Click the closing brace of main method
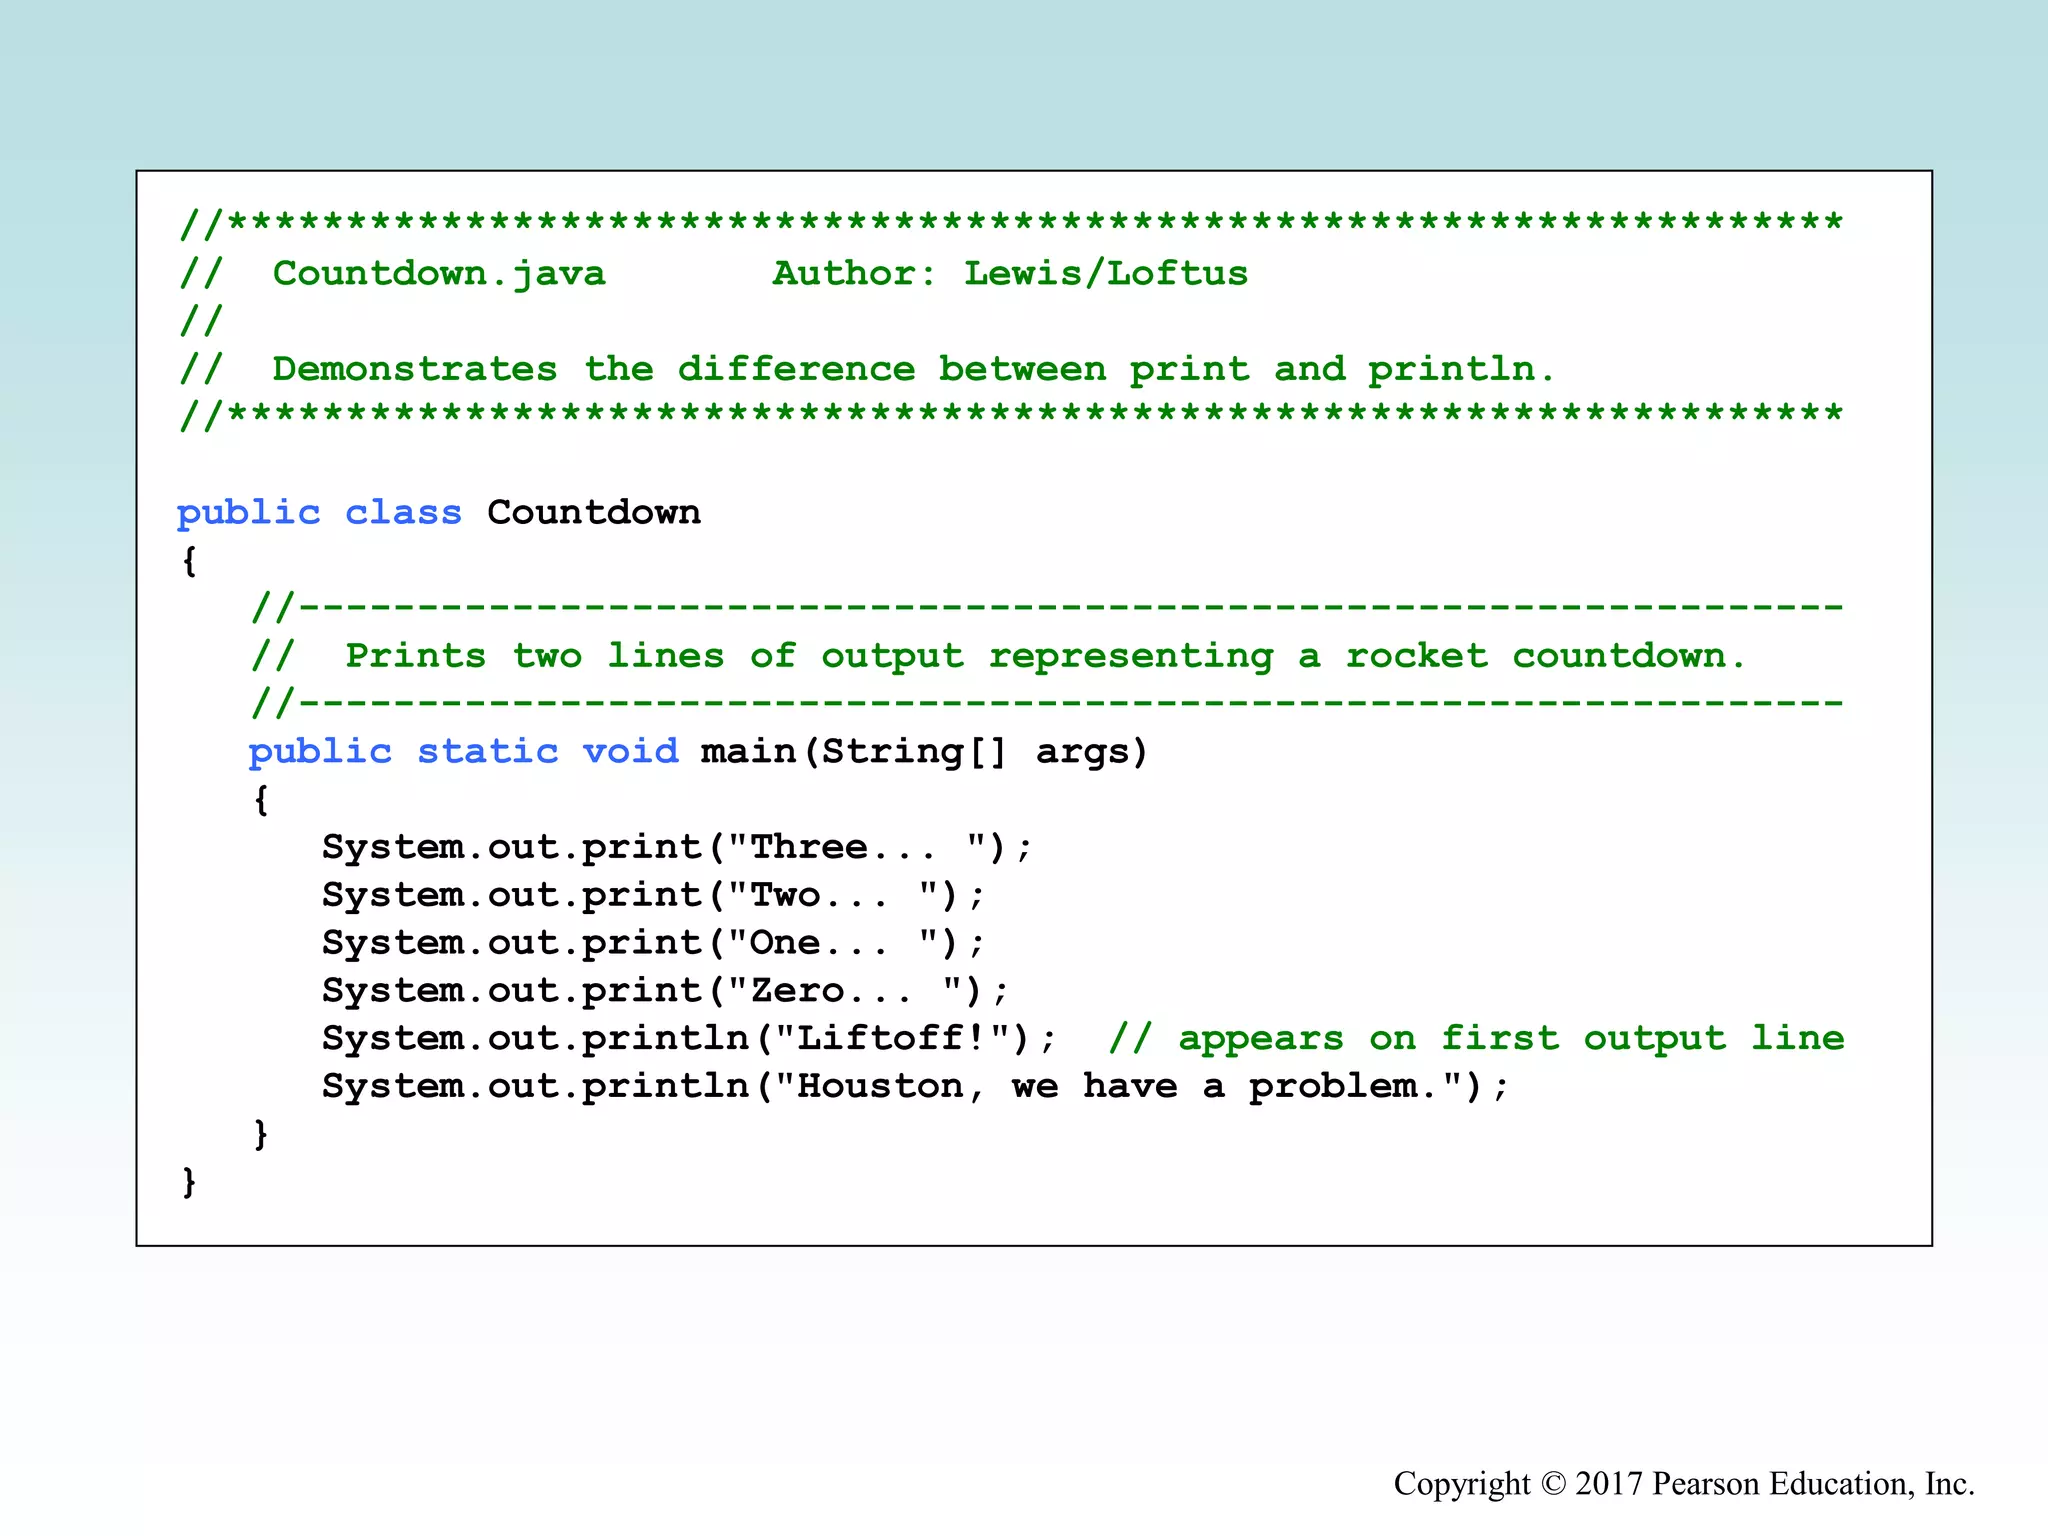The height and width of the screenshot is (1536, 2048). pos(261,1133)
